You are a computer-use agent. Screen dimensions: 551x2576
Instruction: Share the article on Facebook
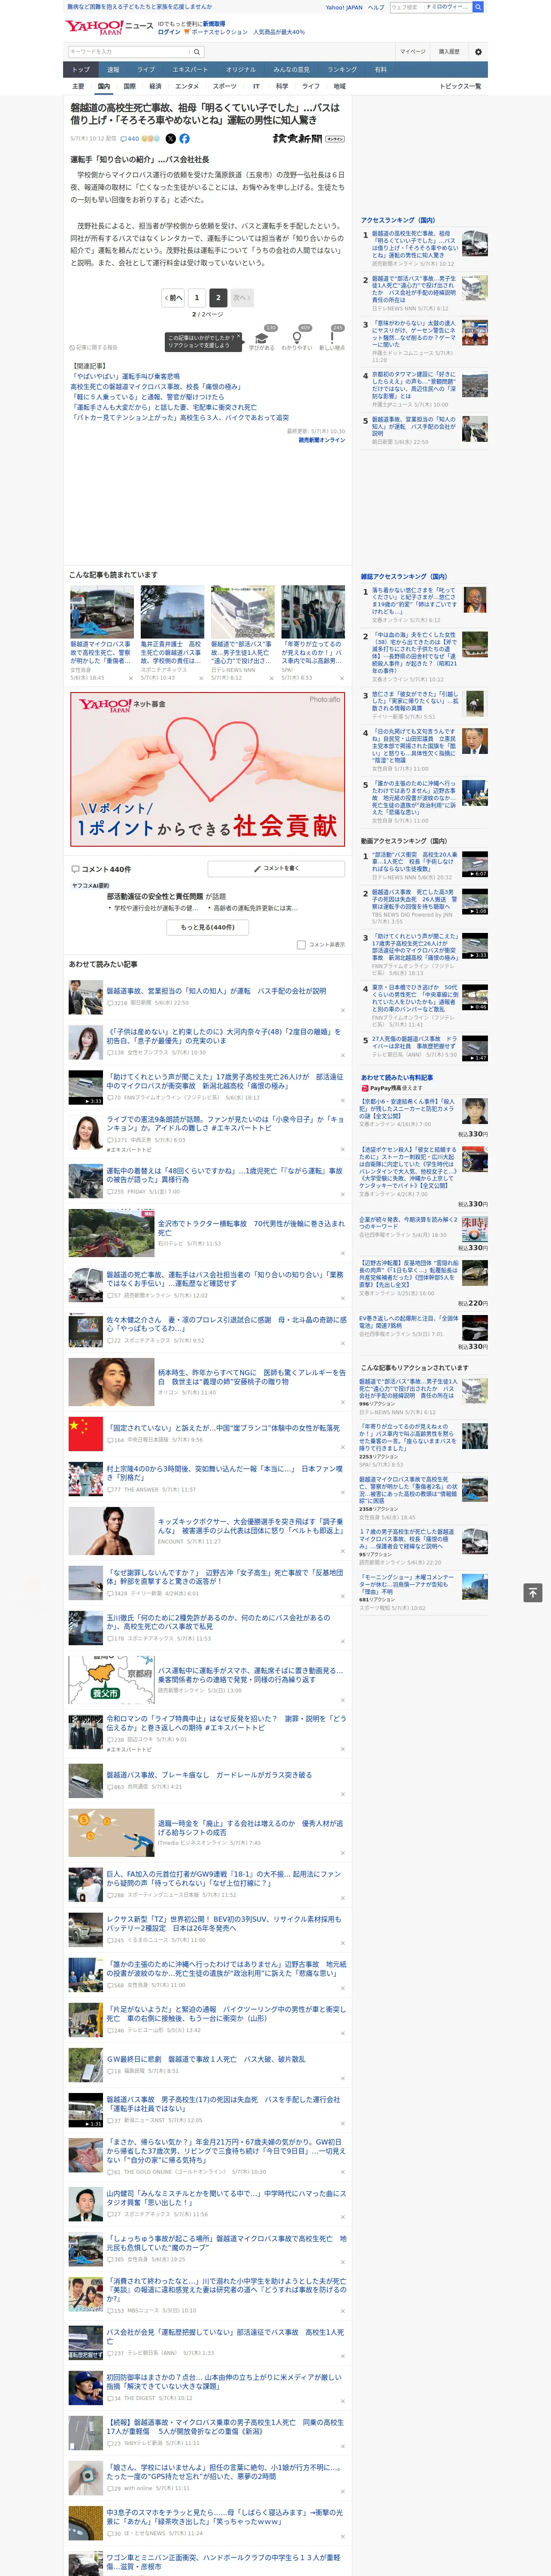pyautogui.click(x=184, y=139)
